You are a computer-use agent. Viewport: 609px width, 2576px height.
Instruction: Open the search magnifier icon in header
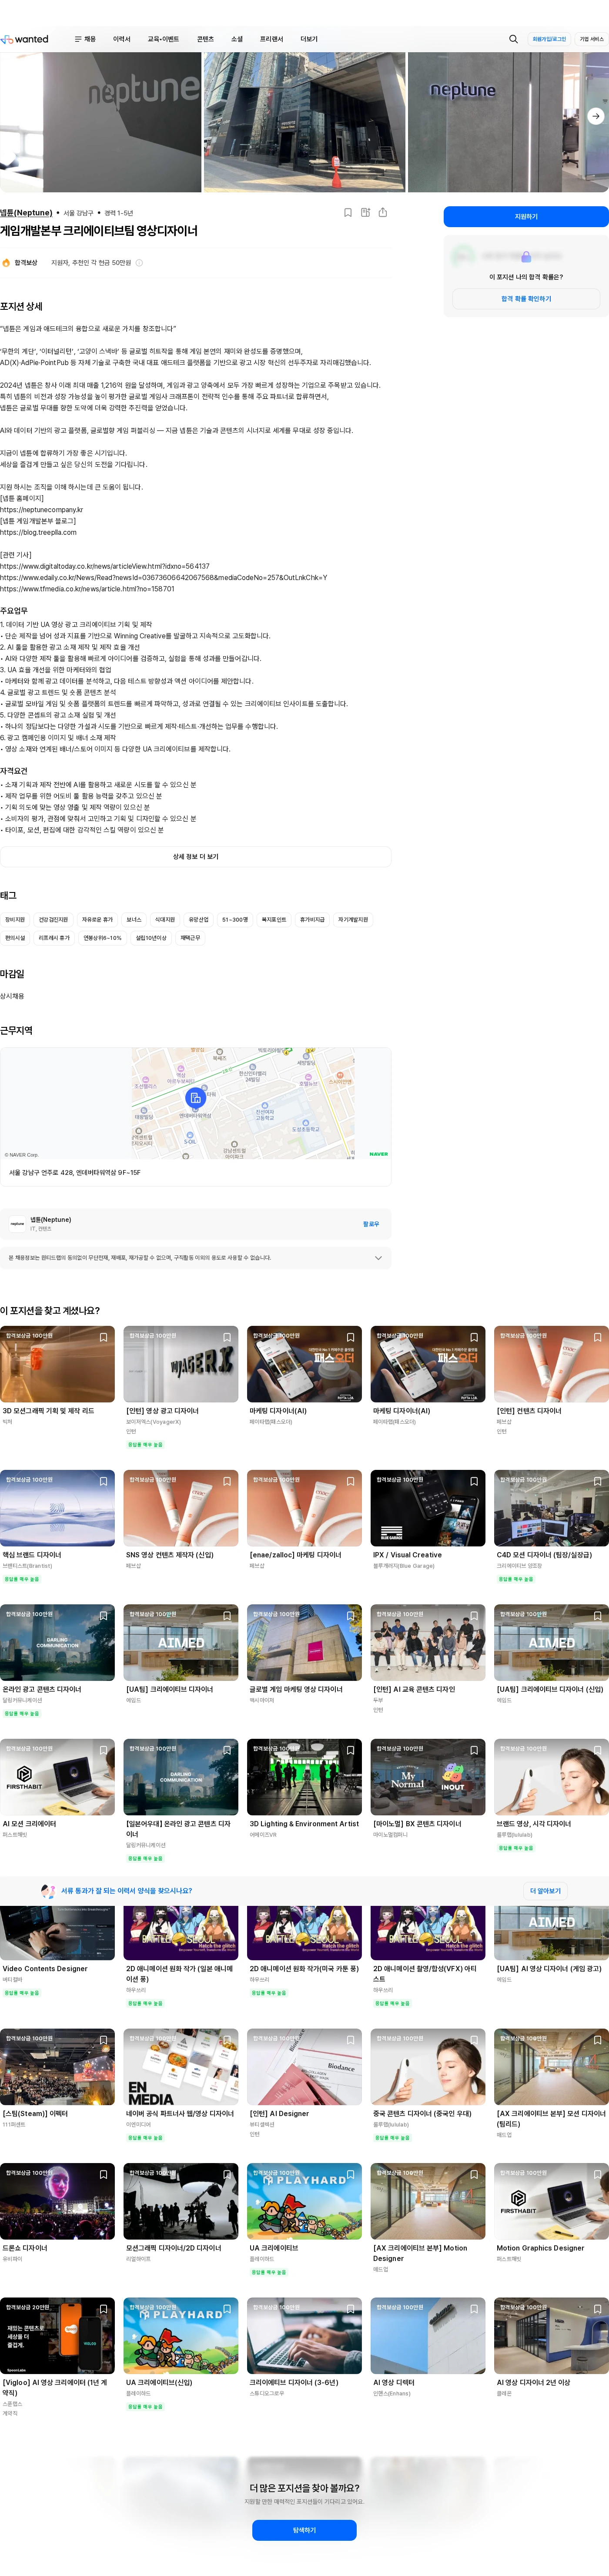[513, 39]
